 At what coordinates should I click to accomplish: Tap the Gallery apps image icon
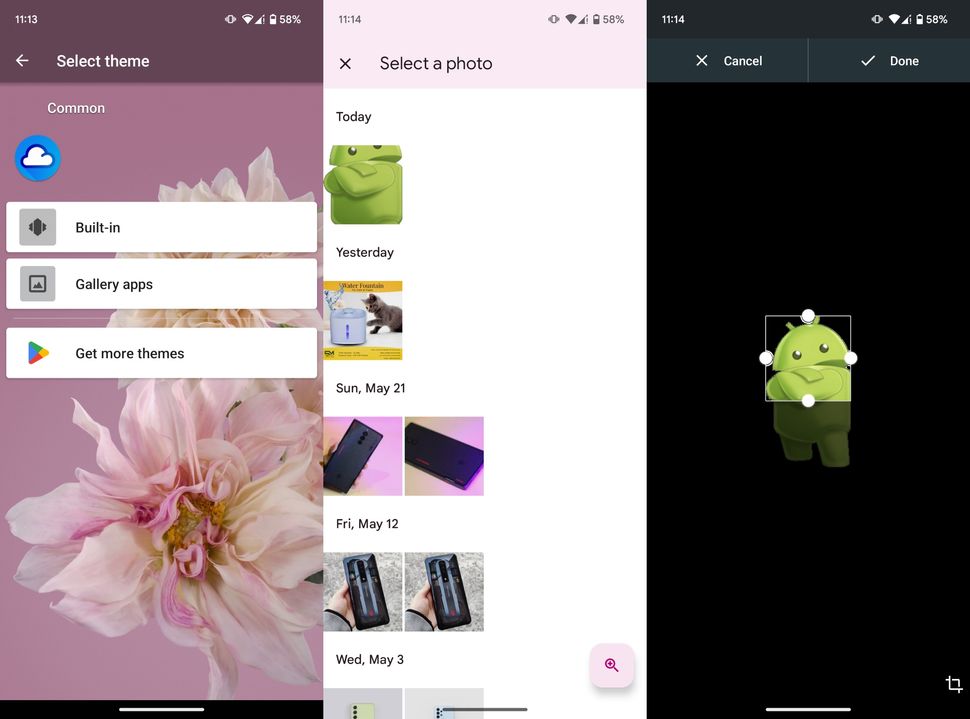coord(37,283)
